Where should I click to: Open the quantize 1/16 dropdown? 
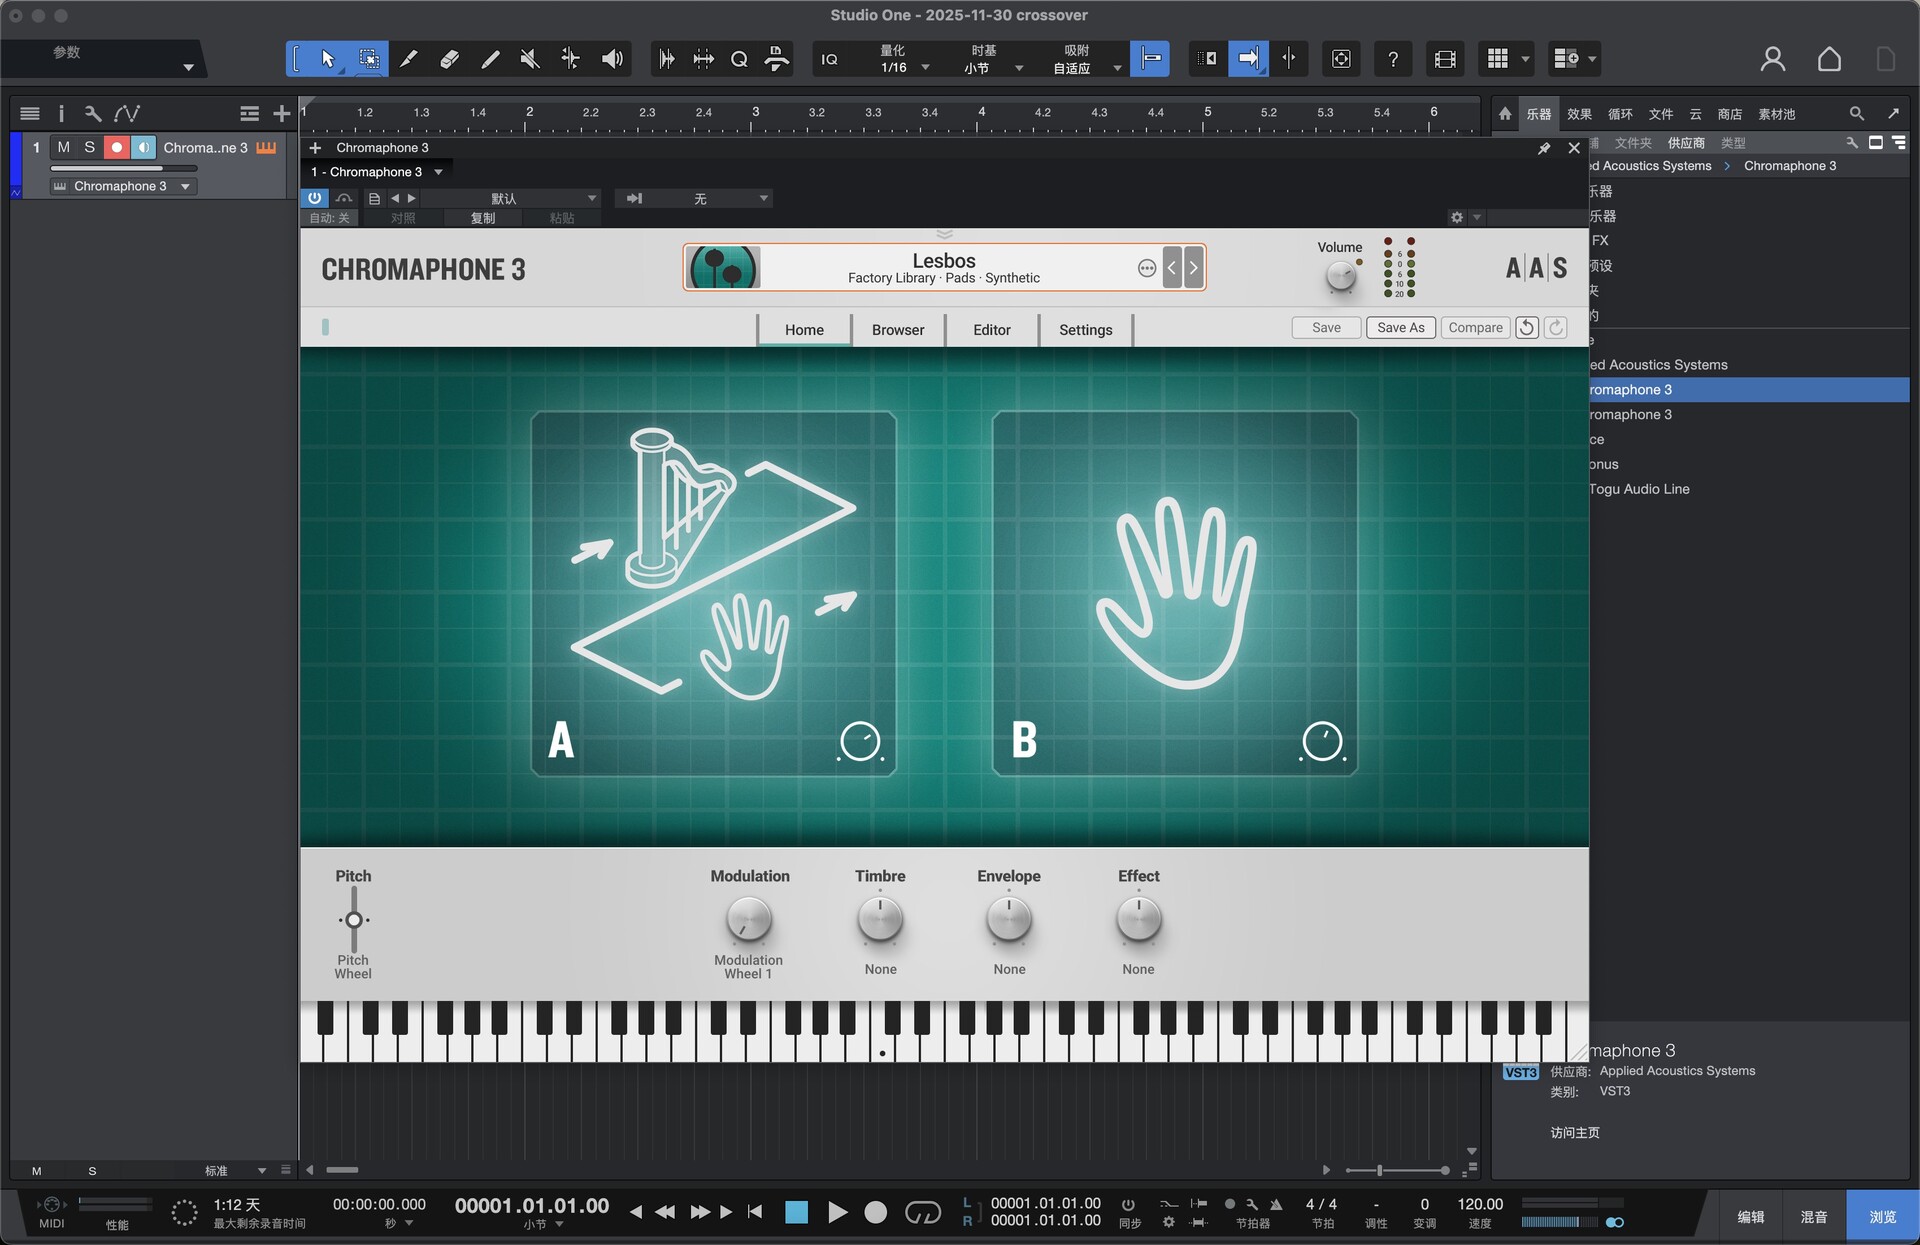[925, 68]
